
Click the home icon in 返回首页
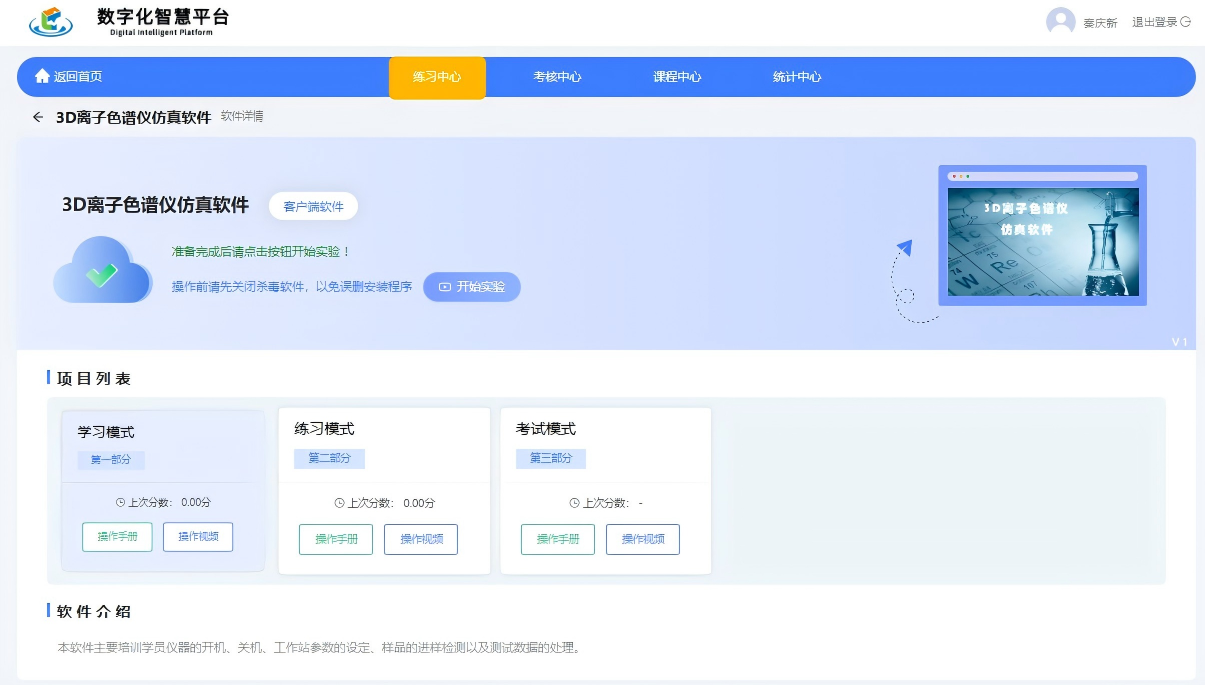pos(42,76)
